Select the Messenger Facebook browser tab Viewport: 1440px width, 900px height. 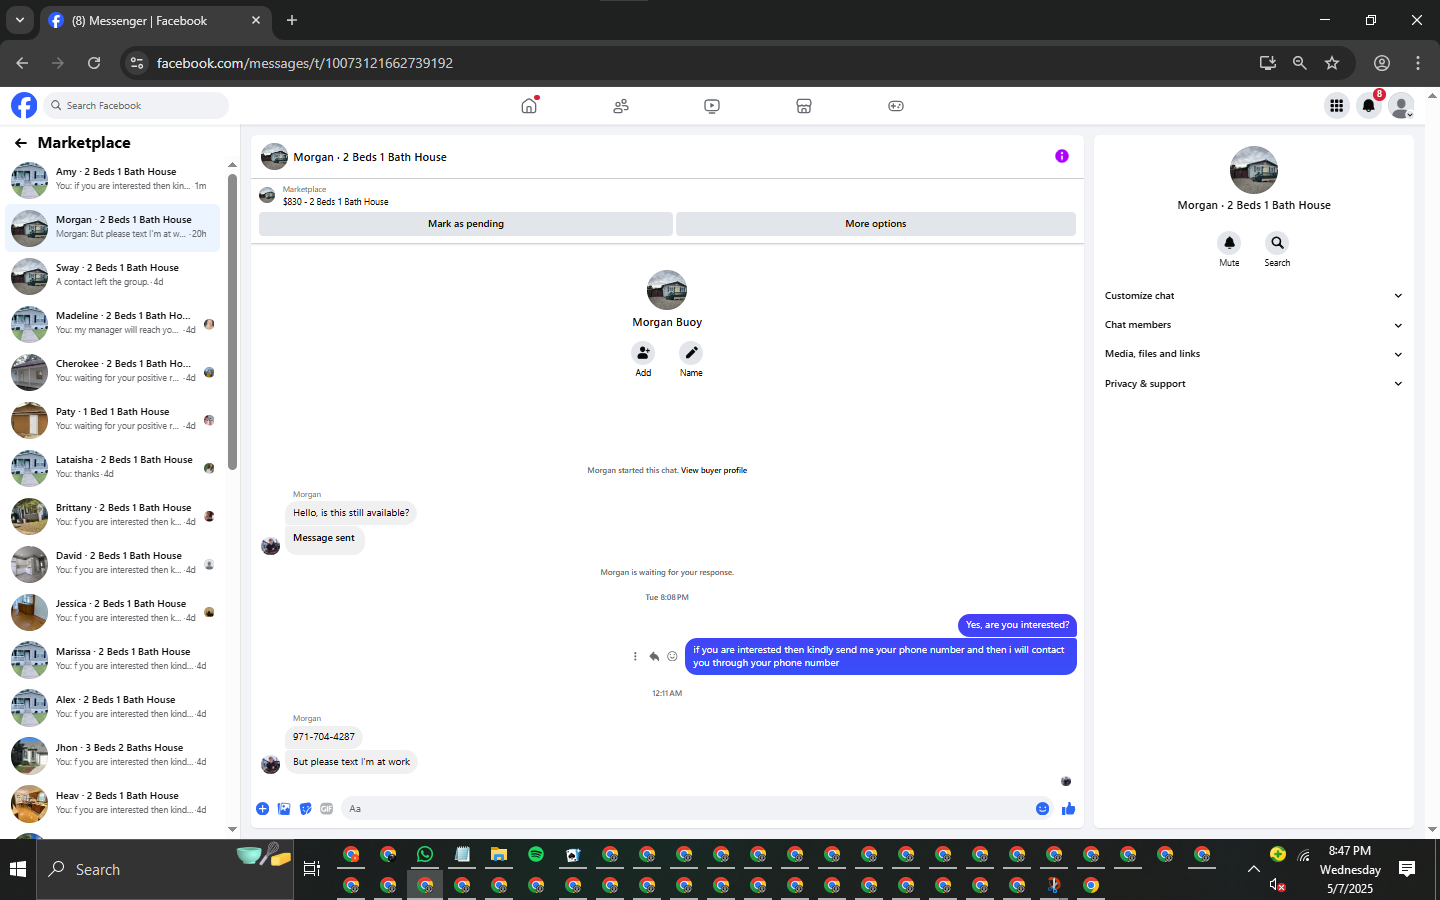click(155, 20)
